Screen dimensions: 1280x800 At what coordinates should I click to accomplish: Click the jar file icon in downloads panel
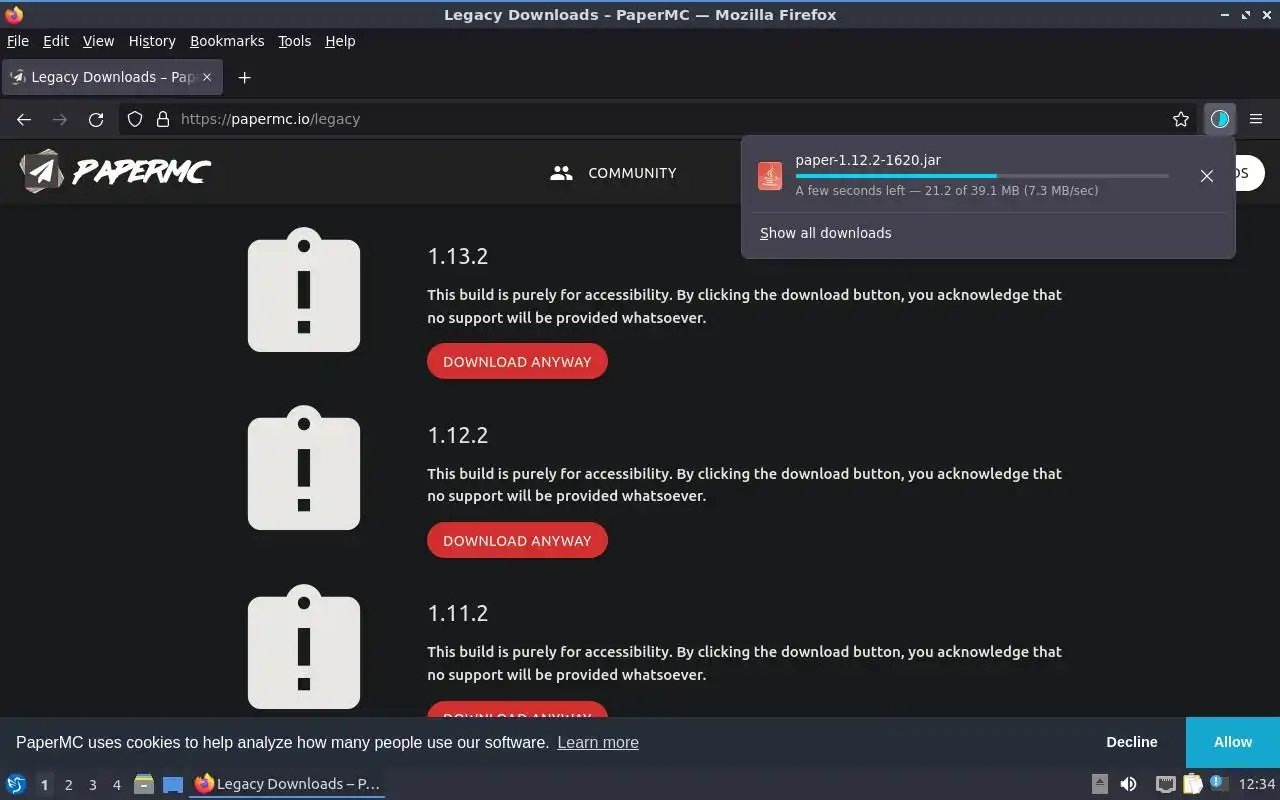tap(770, 176)
